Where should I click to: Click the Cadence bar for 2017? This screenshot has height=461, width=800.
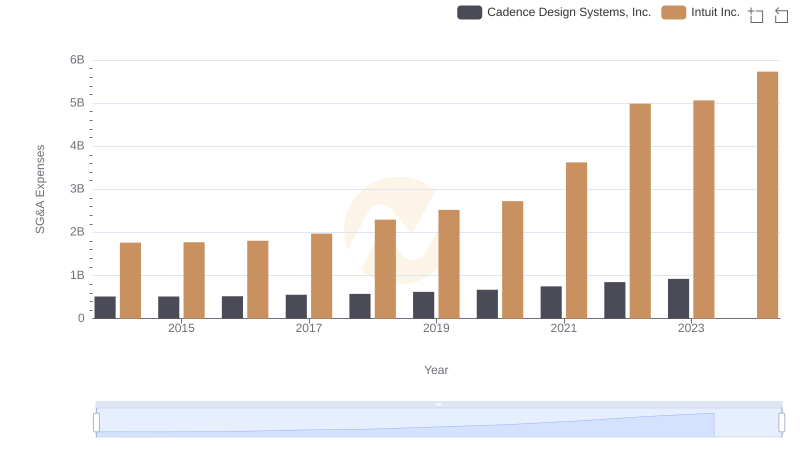pos(296,306)
